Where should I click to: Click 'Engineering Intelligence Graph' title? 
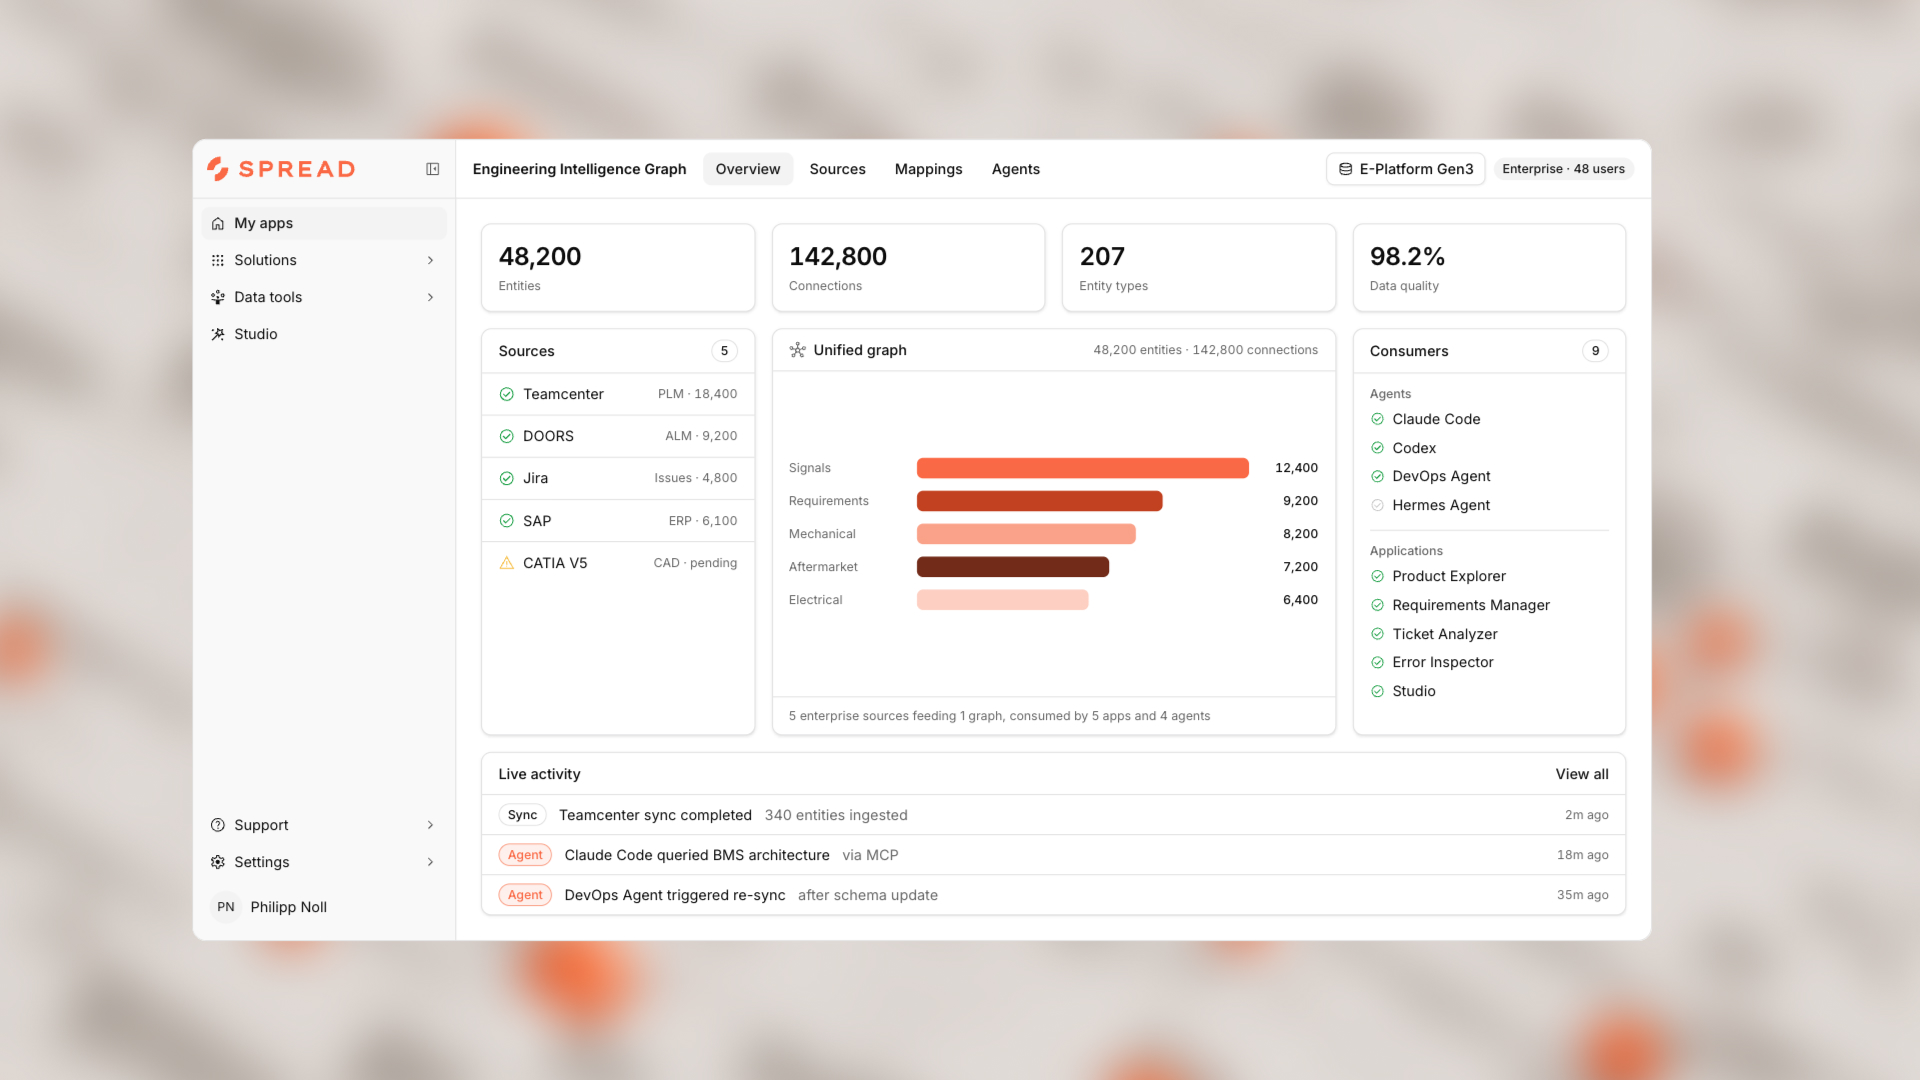pyautogui.click(x=579, y=169)
